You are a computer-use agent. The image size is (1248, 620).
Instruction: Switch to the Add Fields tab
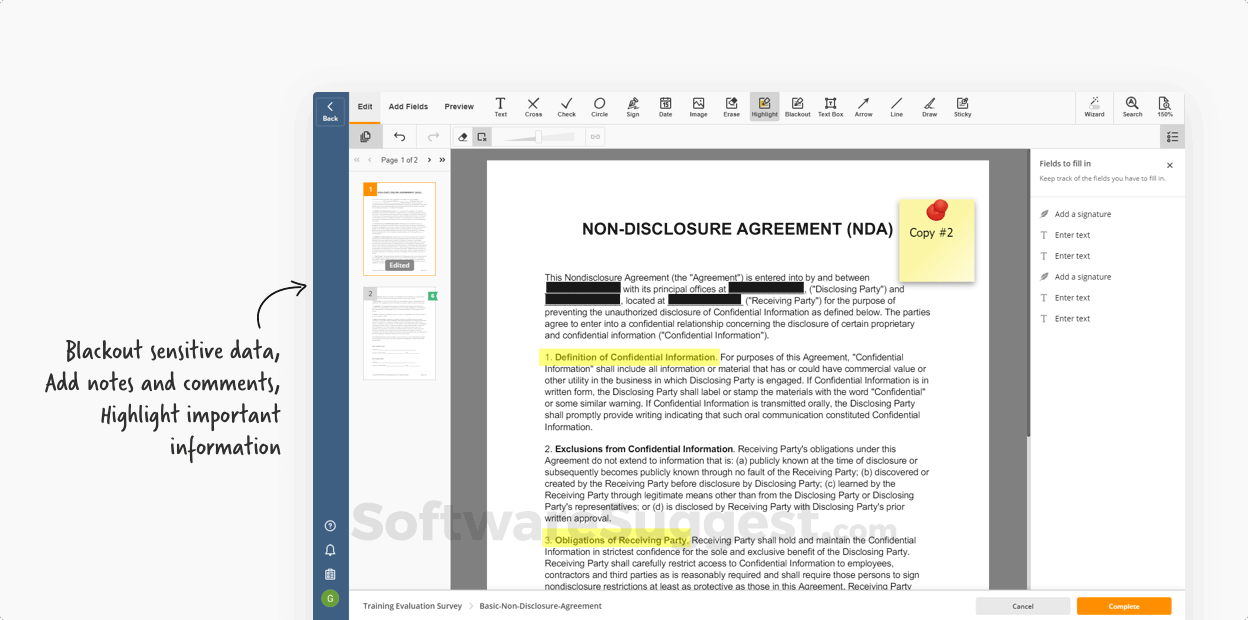[x=408, y=107]
